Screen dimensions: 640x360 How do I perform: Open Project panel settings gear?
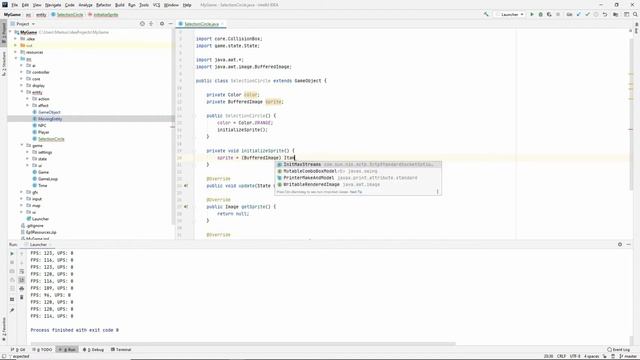pyautogui.click(x=162, y=24)
